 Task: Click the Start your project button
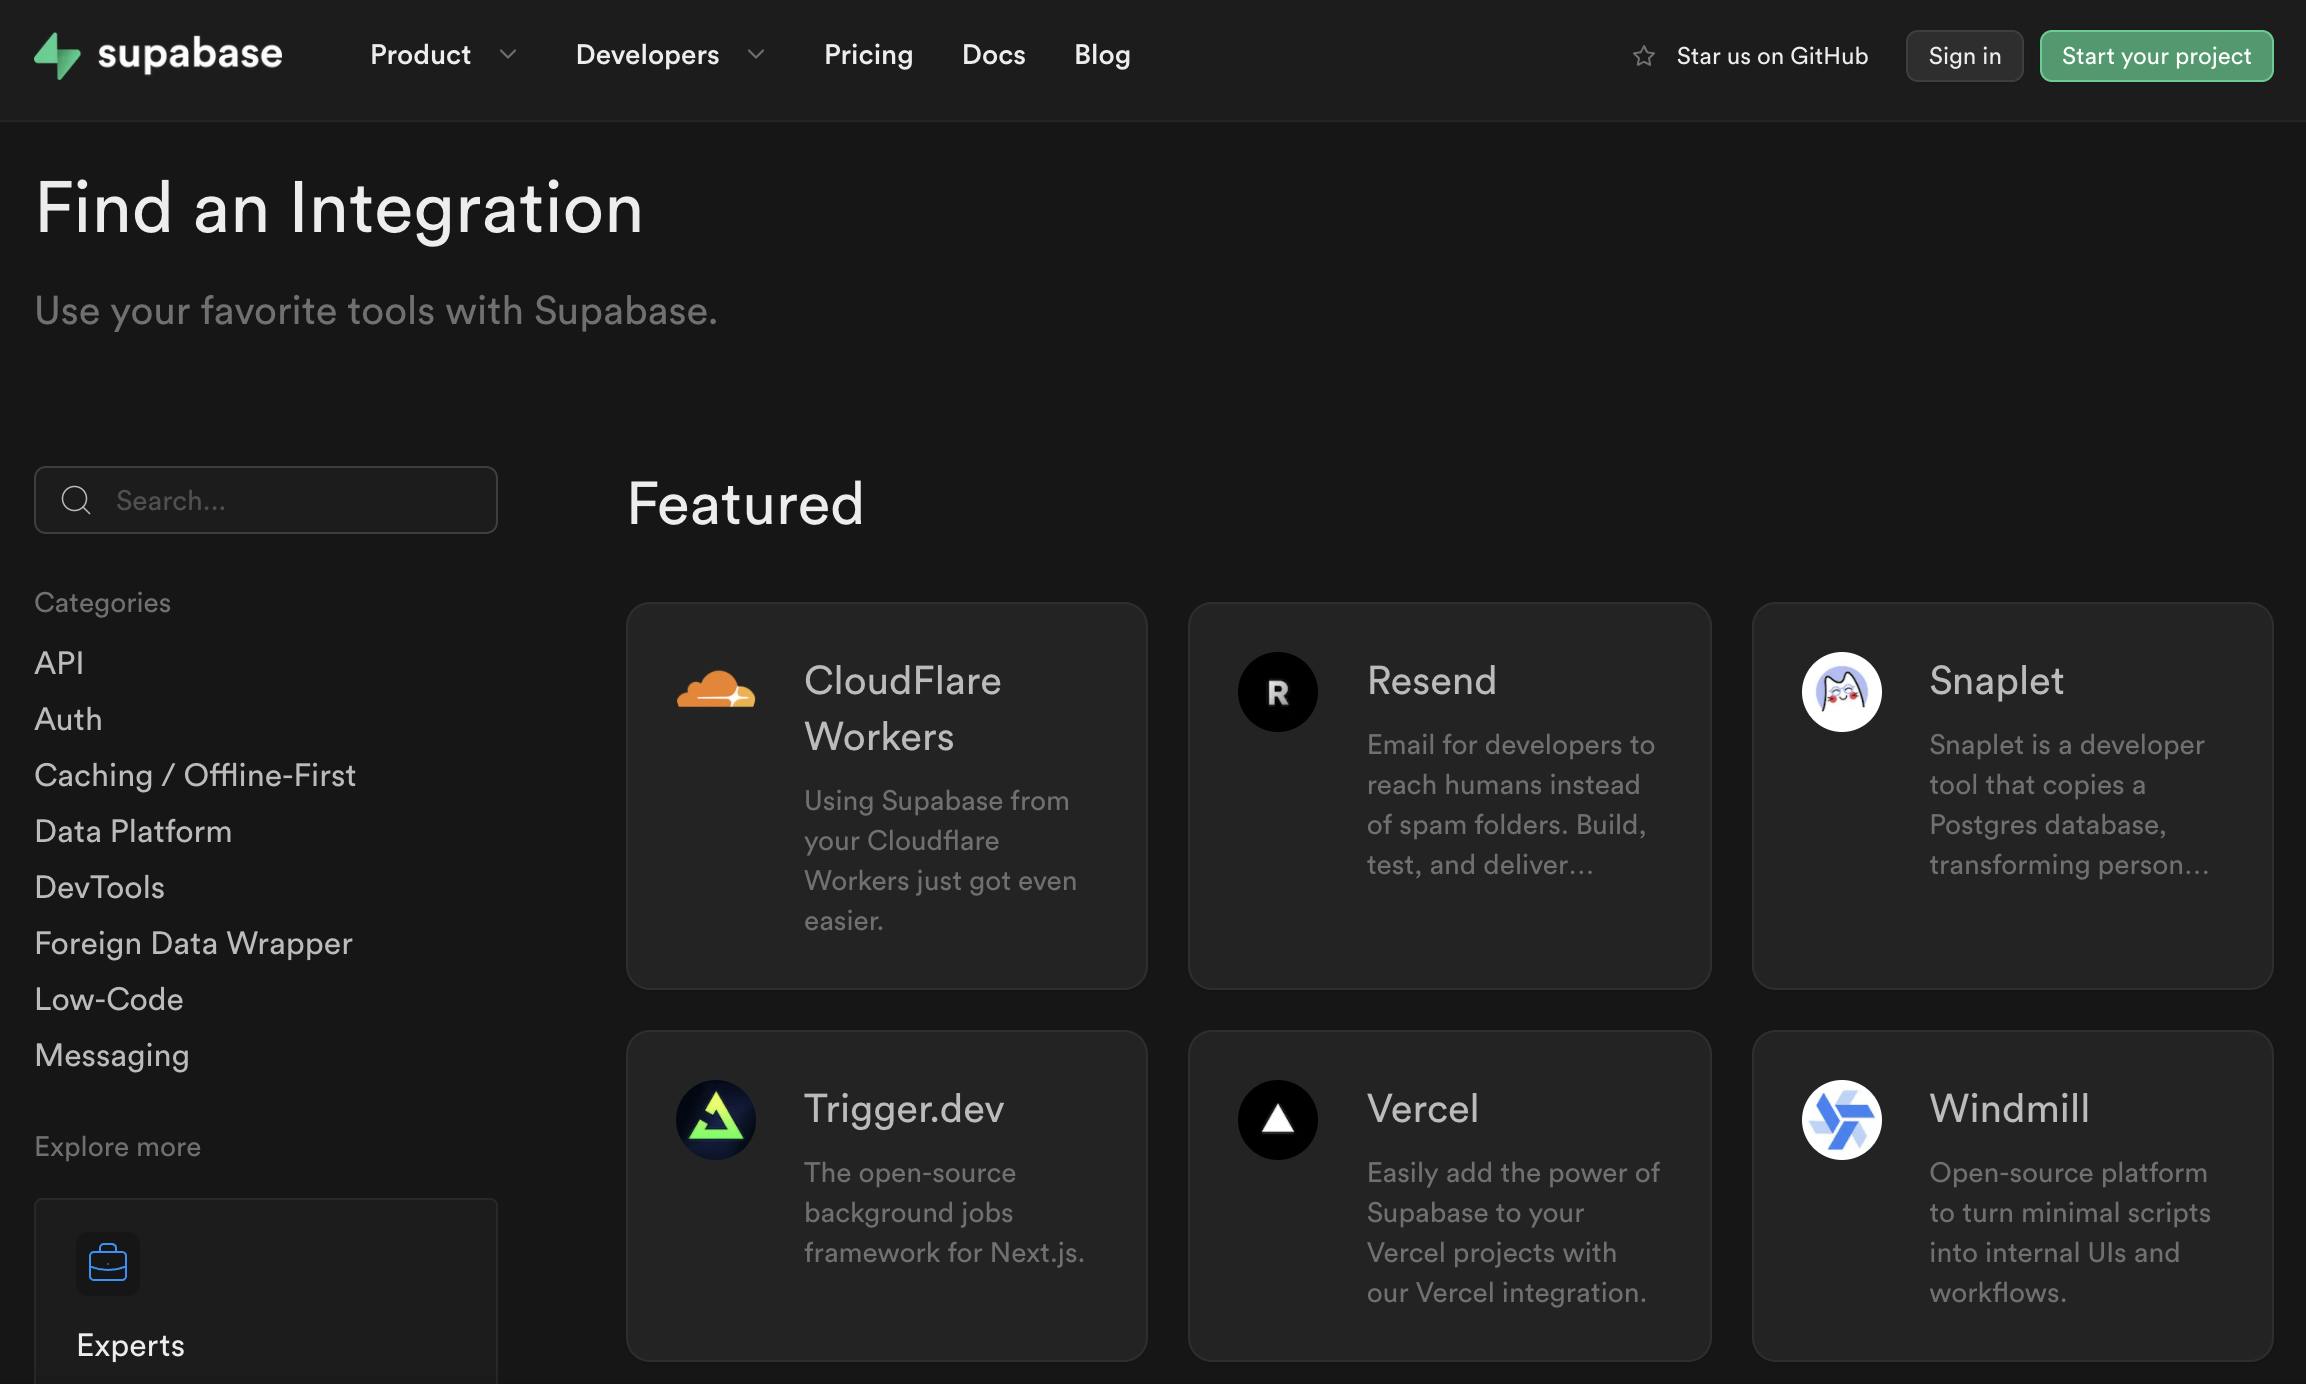2156,56
